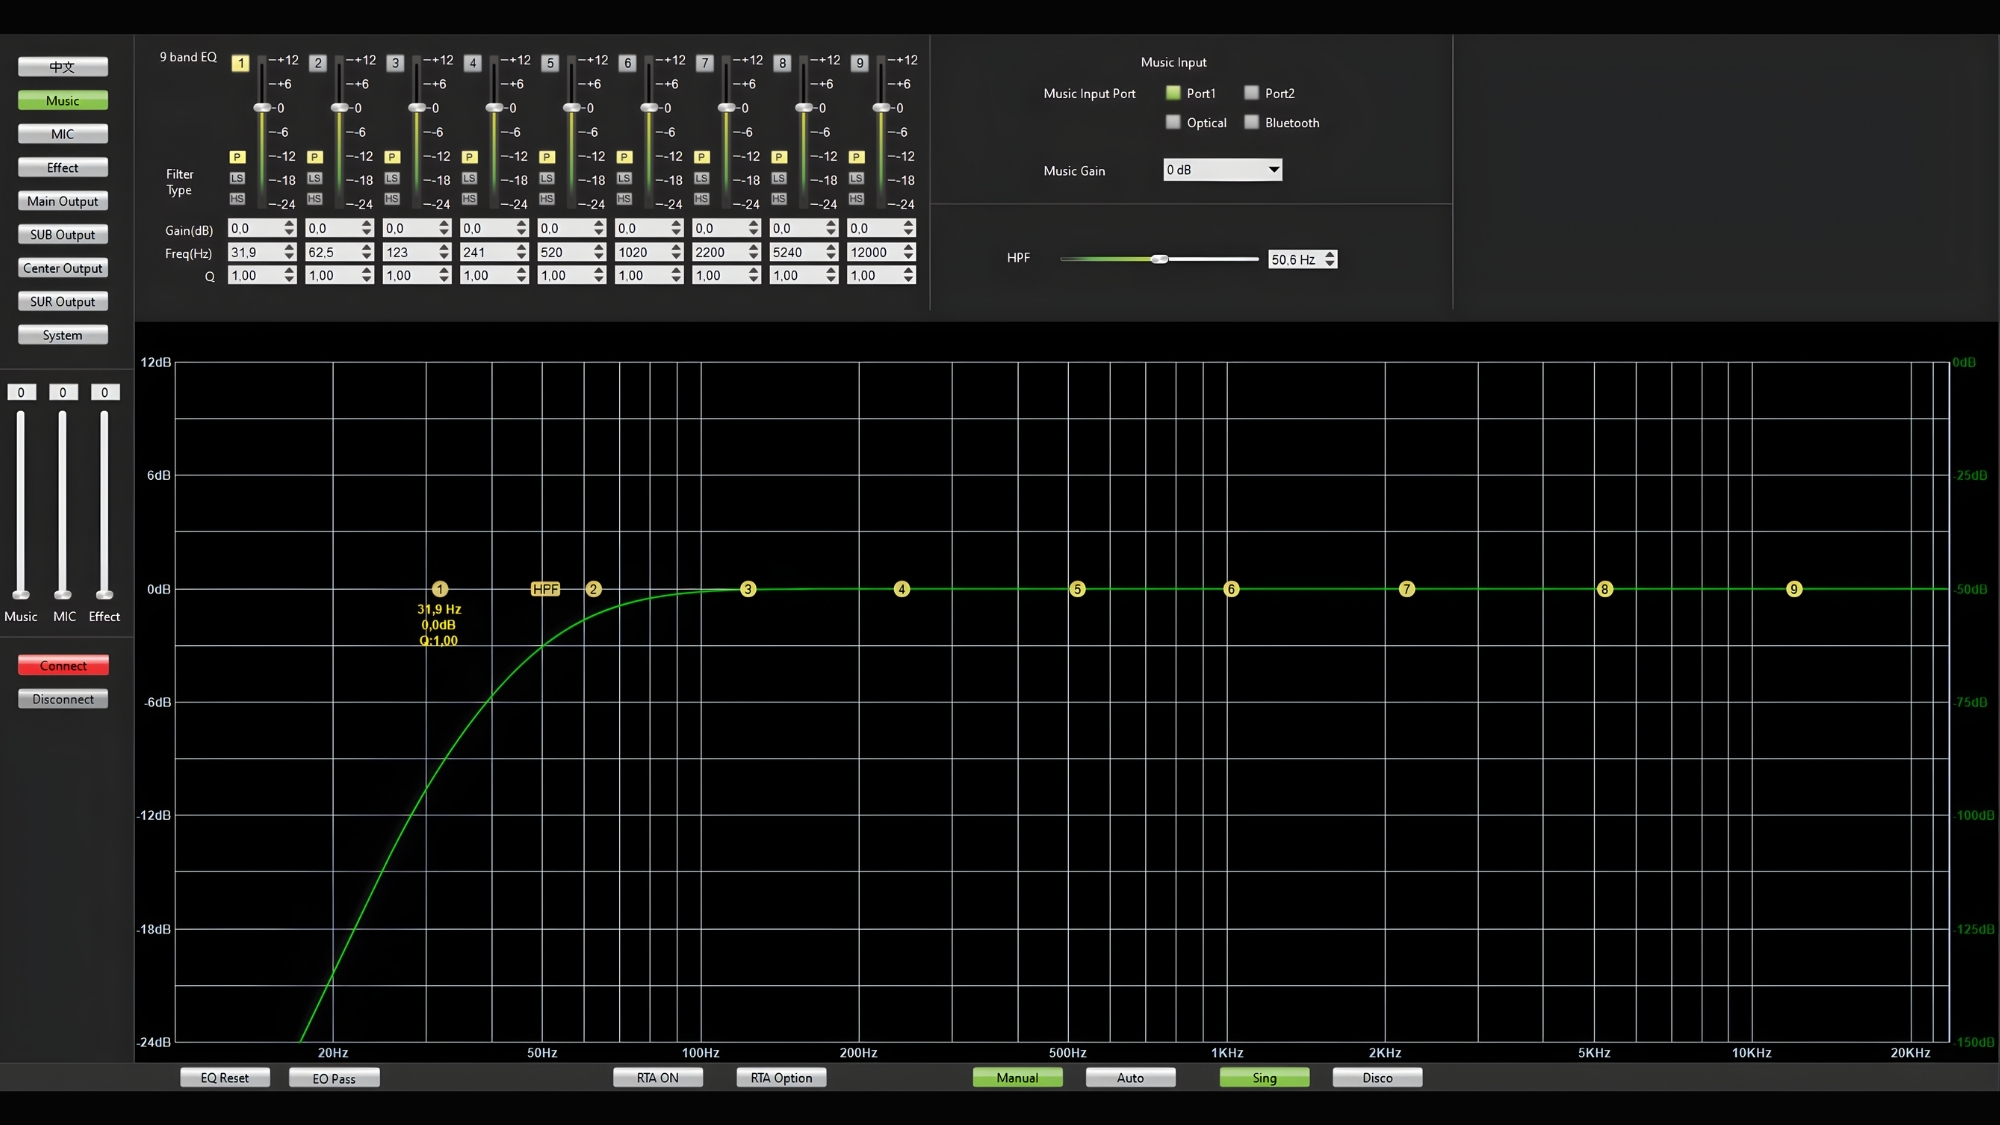Click the HPF marker on the curve
This screenshot has width=2000, height=1125.
(x=545, y=589)
